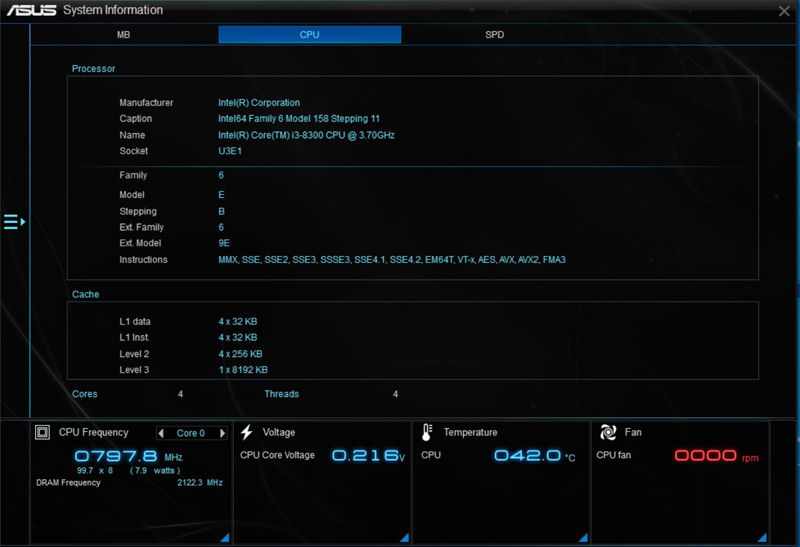This screenshot has height=547, width=800.
Task: Click the Fan spinner icon
Action: (x=608, y=432)
